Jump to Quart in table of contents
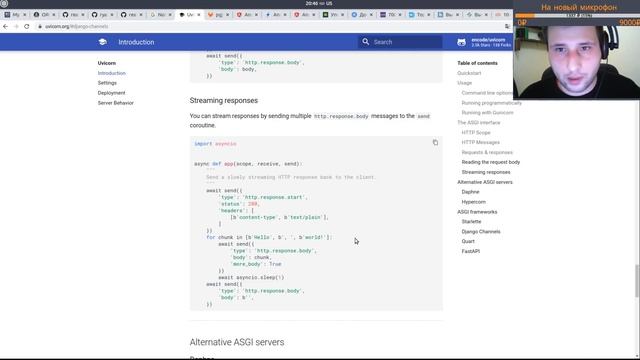Viewport: 640px width, 360px height. [x=468, y=241]
